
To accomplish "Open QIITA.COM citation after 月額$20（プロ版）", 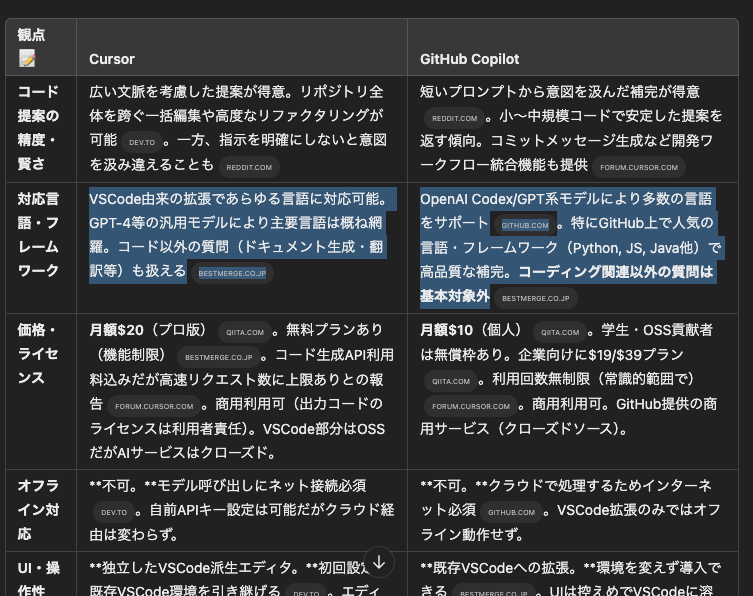I will point(245,332).
